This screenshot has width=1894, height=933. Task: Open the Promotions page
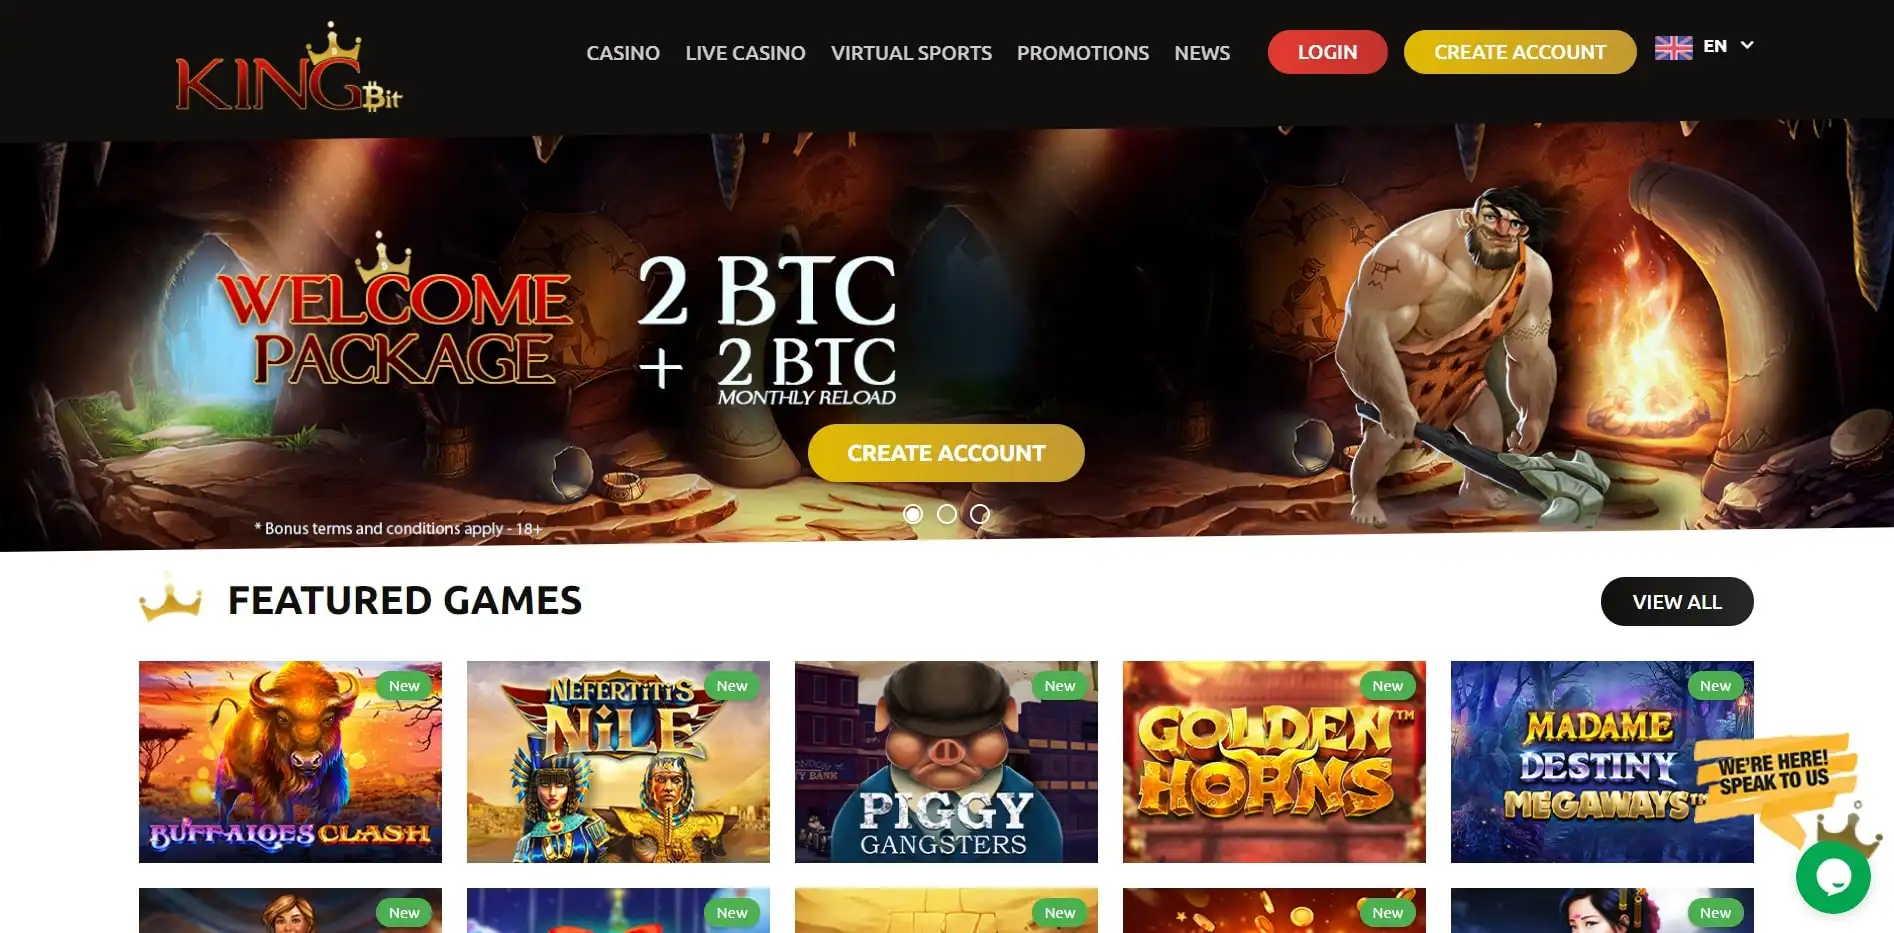1083,53
